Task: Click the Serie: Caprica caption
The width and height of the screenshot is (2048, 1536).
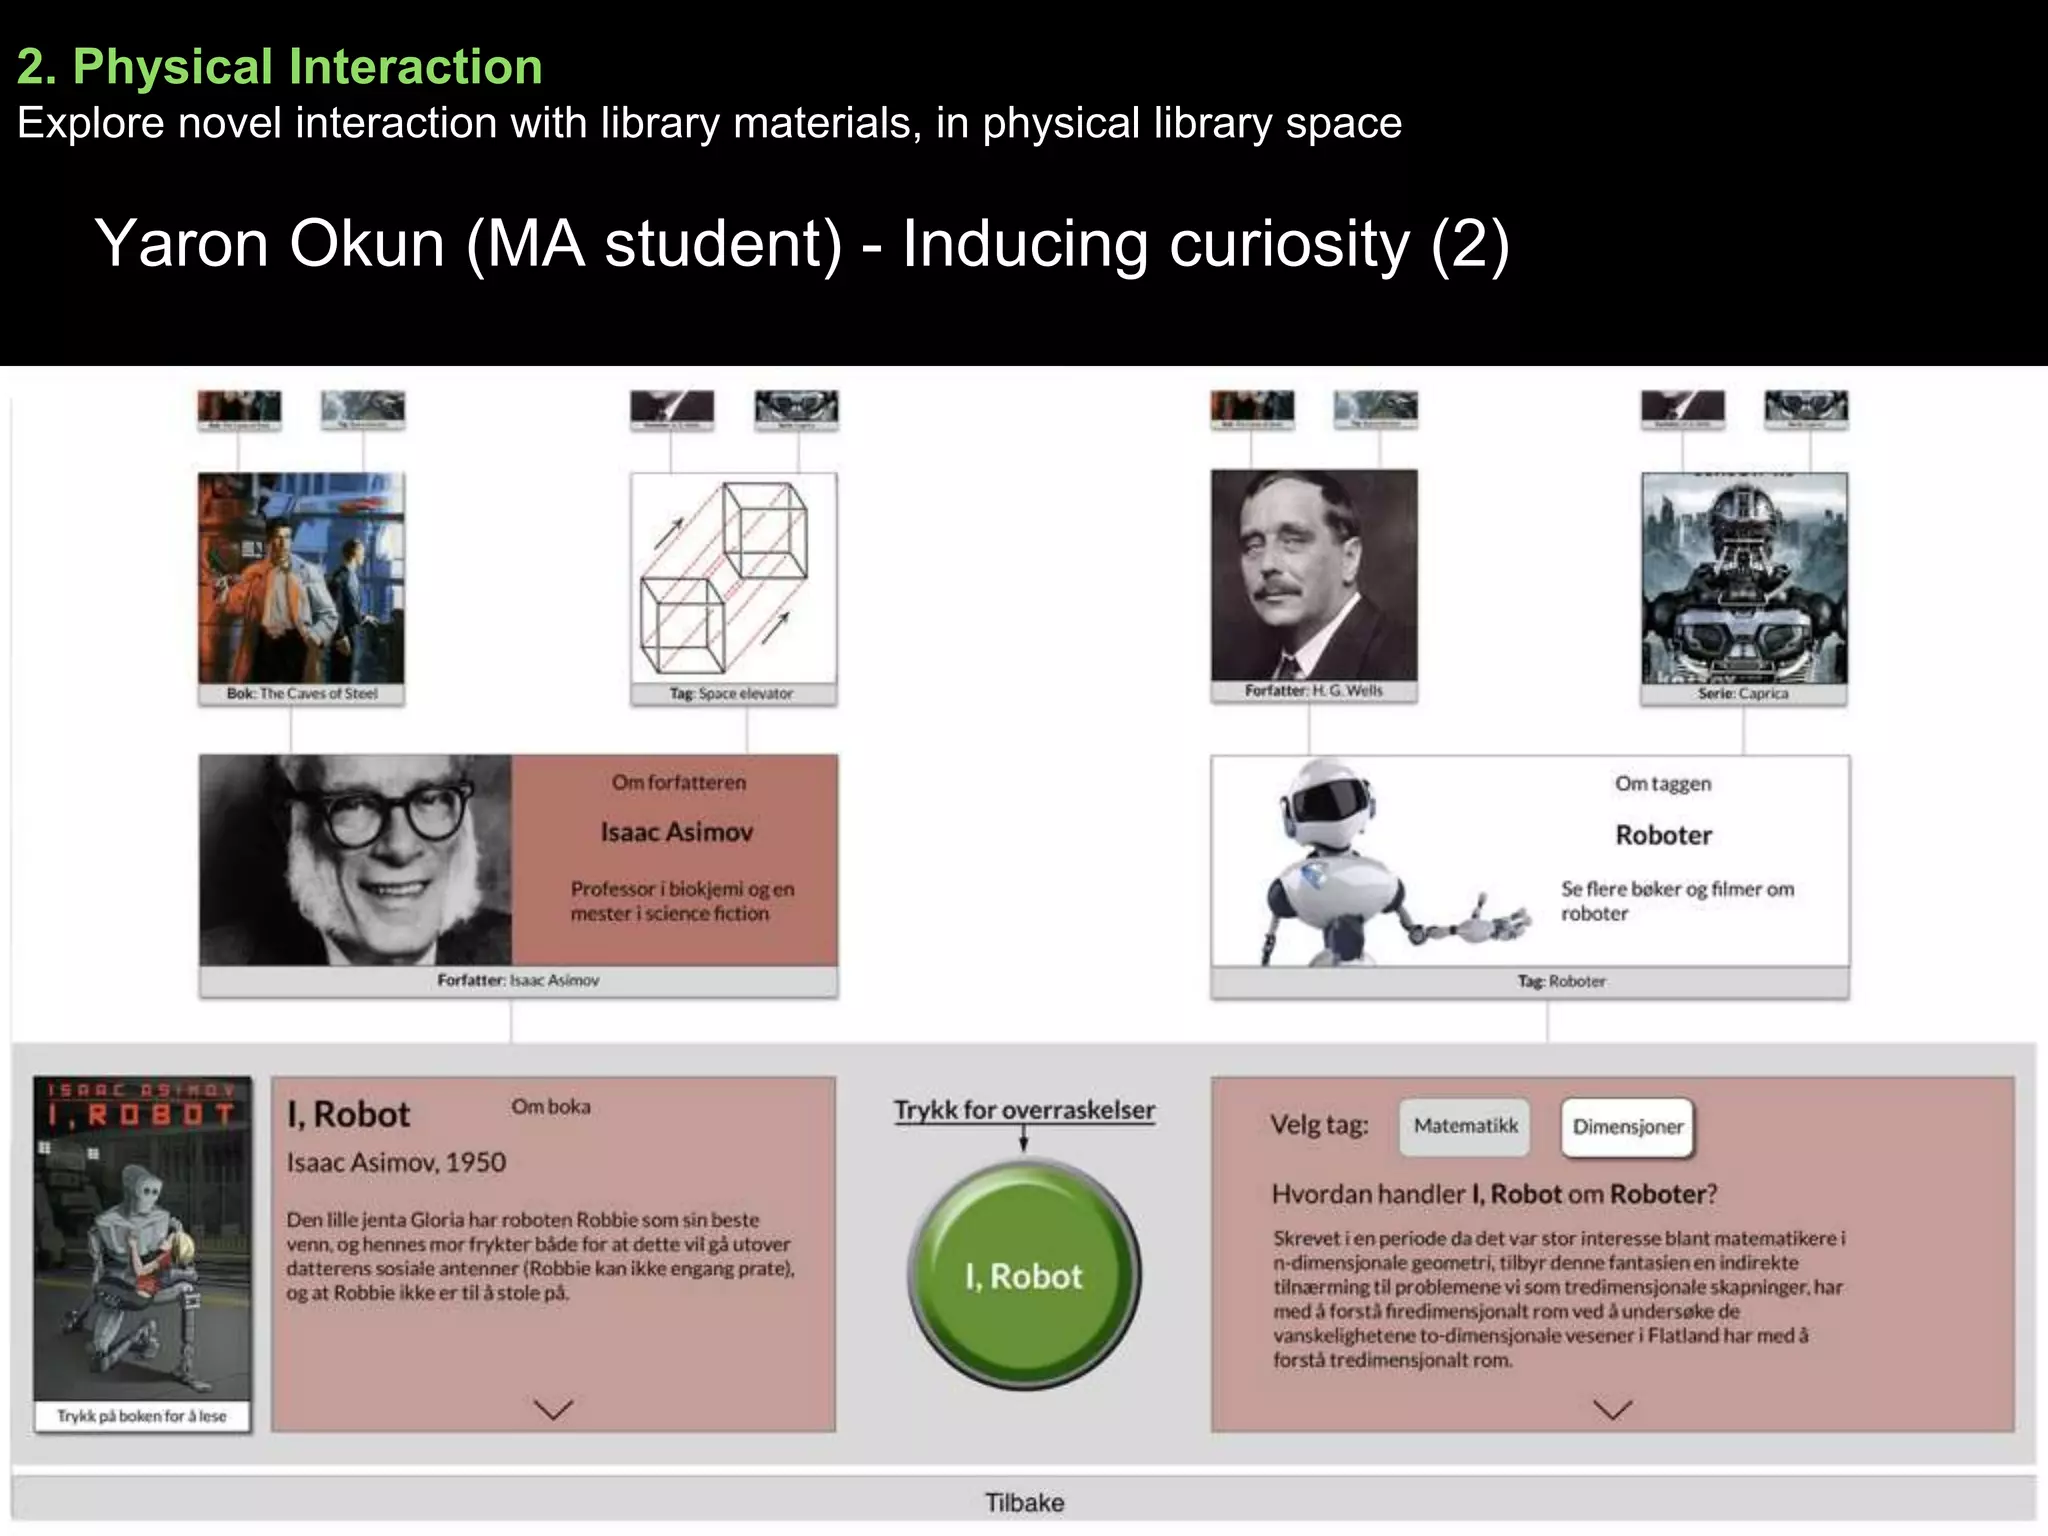Action: point(1743,694)
